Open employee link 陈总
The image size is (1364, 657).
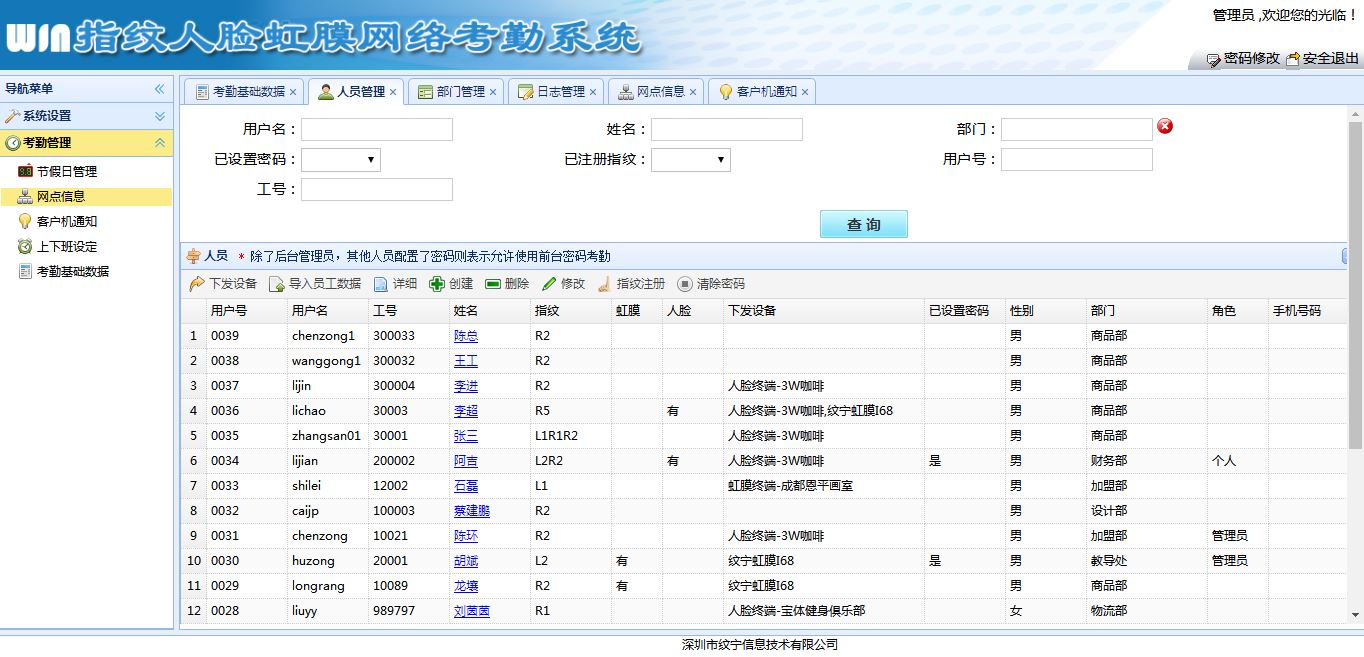click(x=465, y=336)
